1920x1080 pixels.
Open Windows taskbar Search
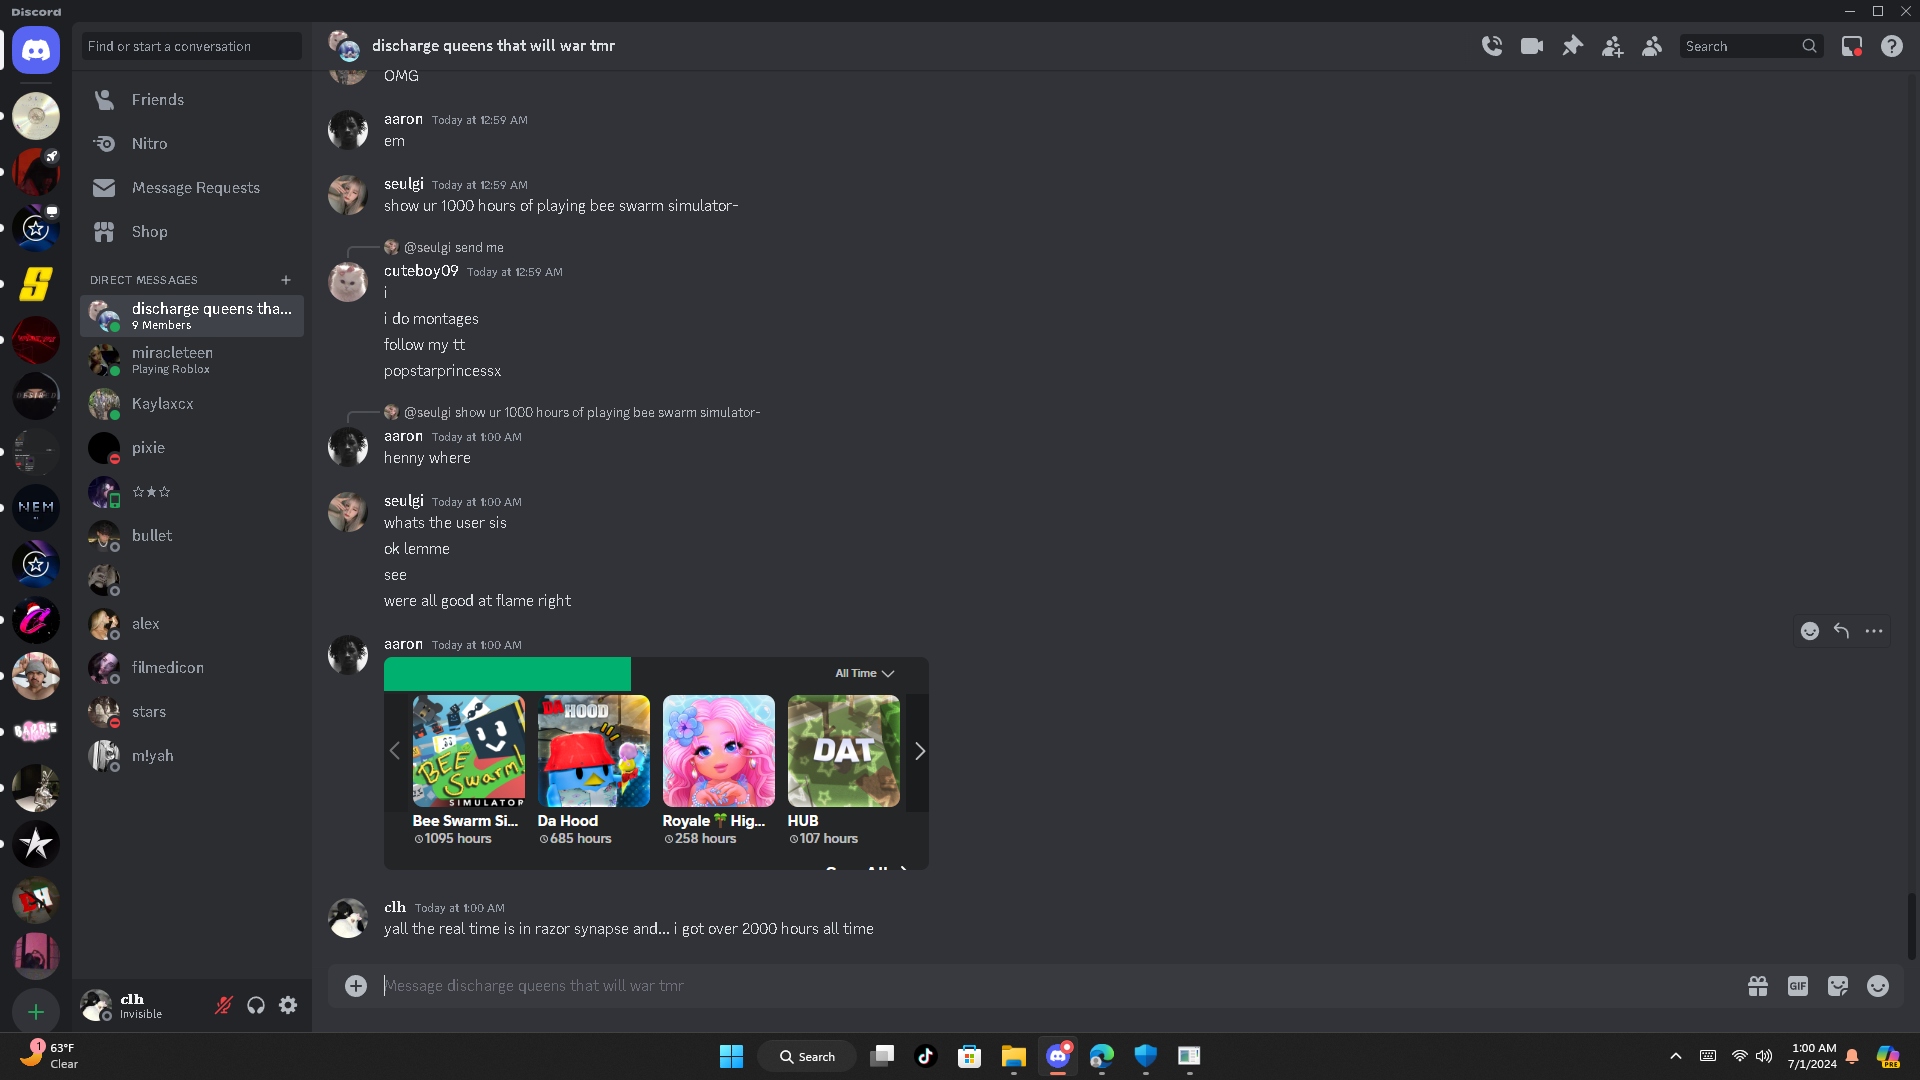coord(808,1056)
